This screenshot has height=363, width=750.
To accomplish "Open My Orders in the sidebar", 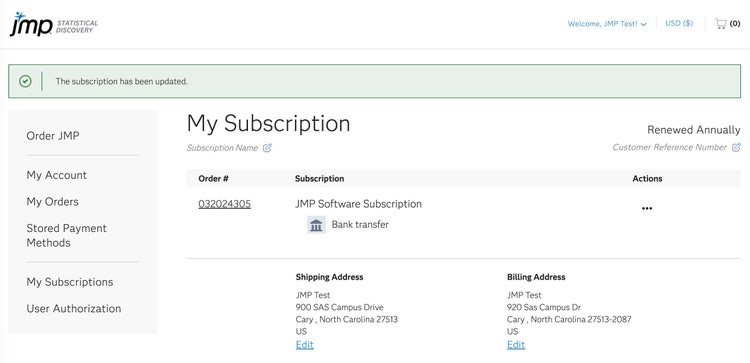I will coord(52,202).
